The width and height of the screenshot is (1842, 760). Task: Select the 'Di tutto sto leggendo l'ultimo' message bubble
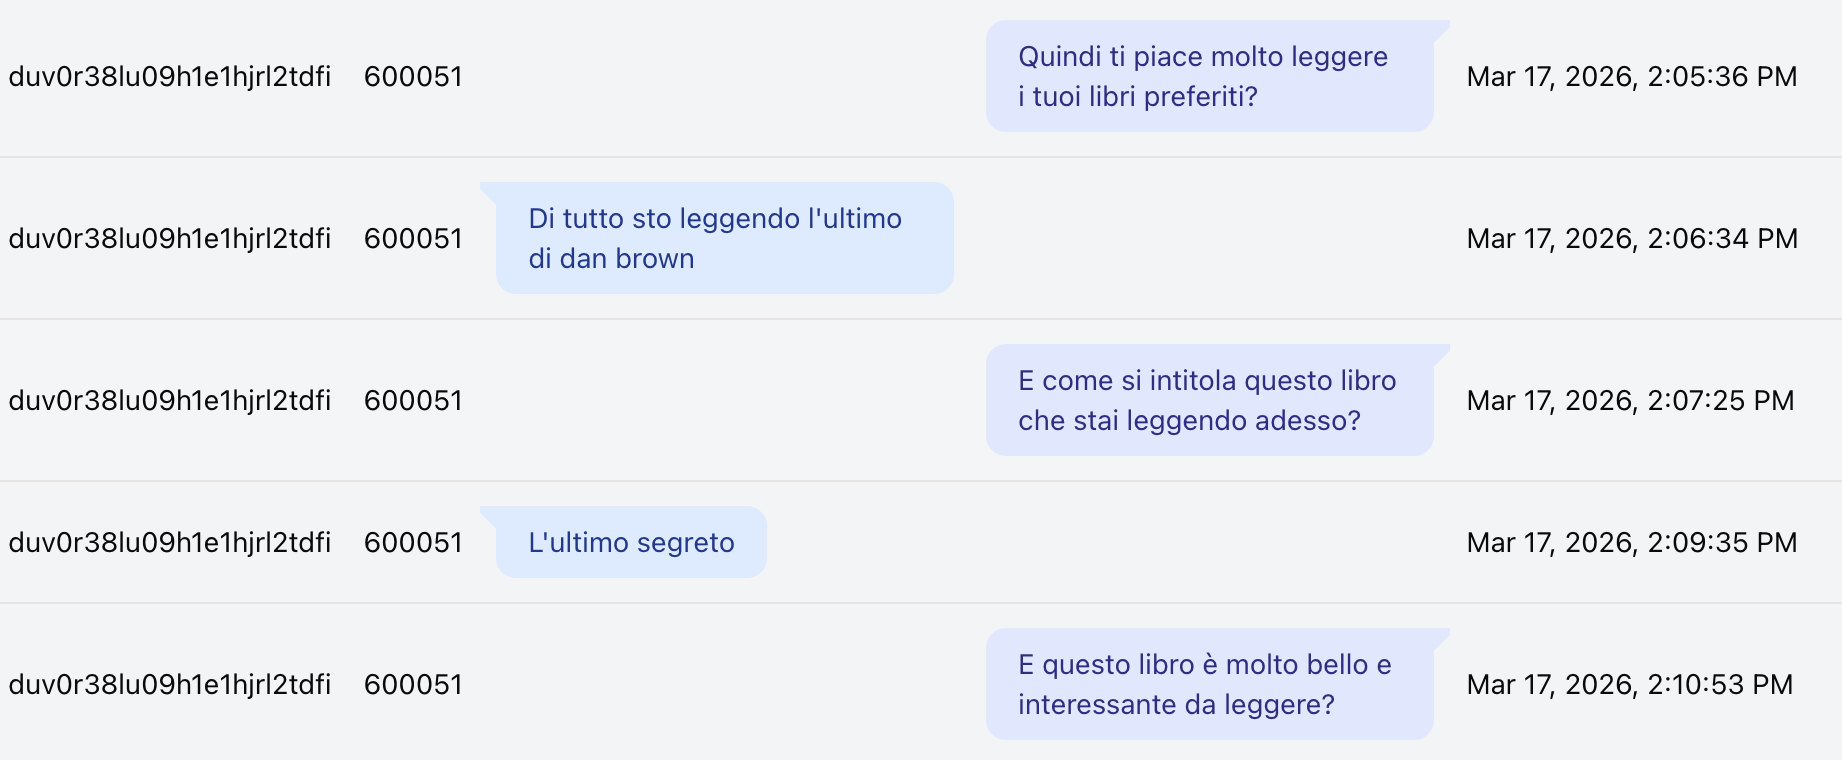(725, 238)
